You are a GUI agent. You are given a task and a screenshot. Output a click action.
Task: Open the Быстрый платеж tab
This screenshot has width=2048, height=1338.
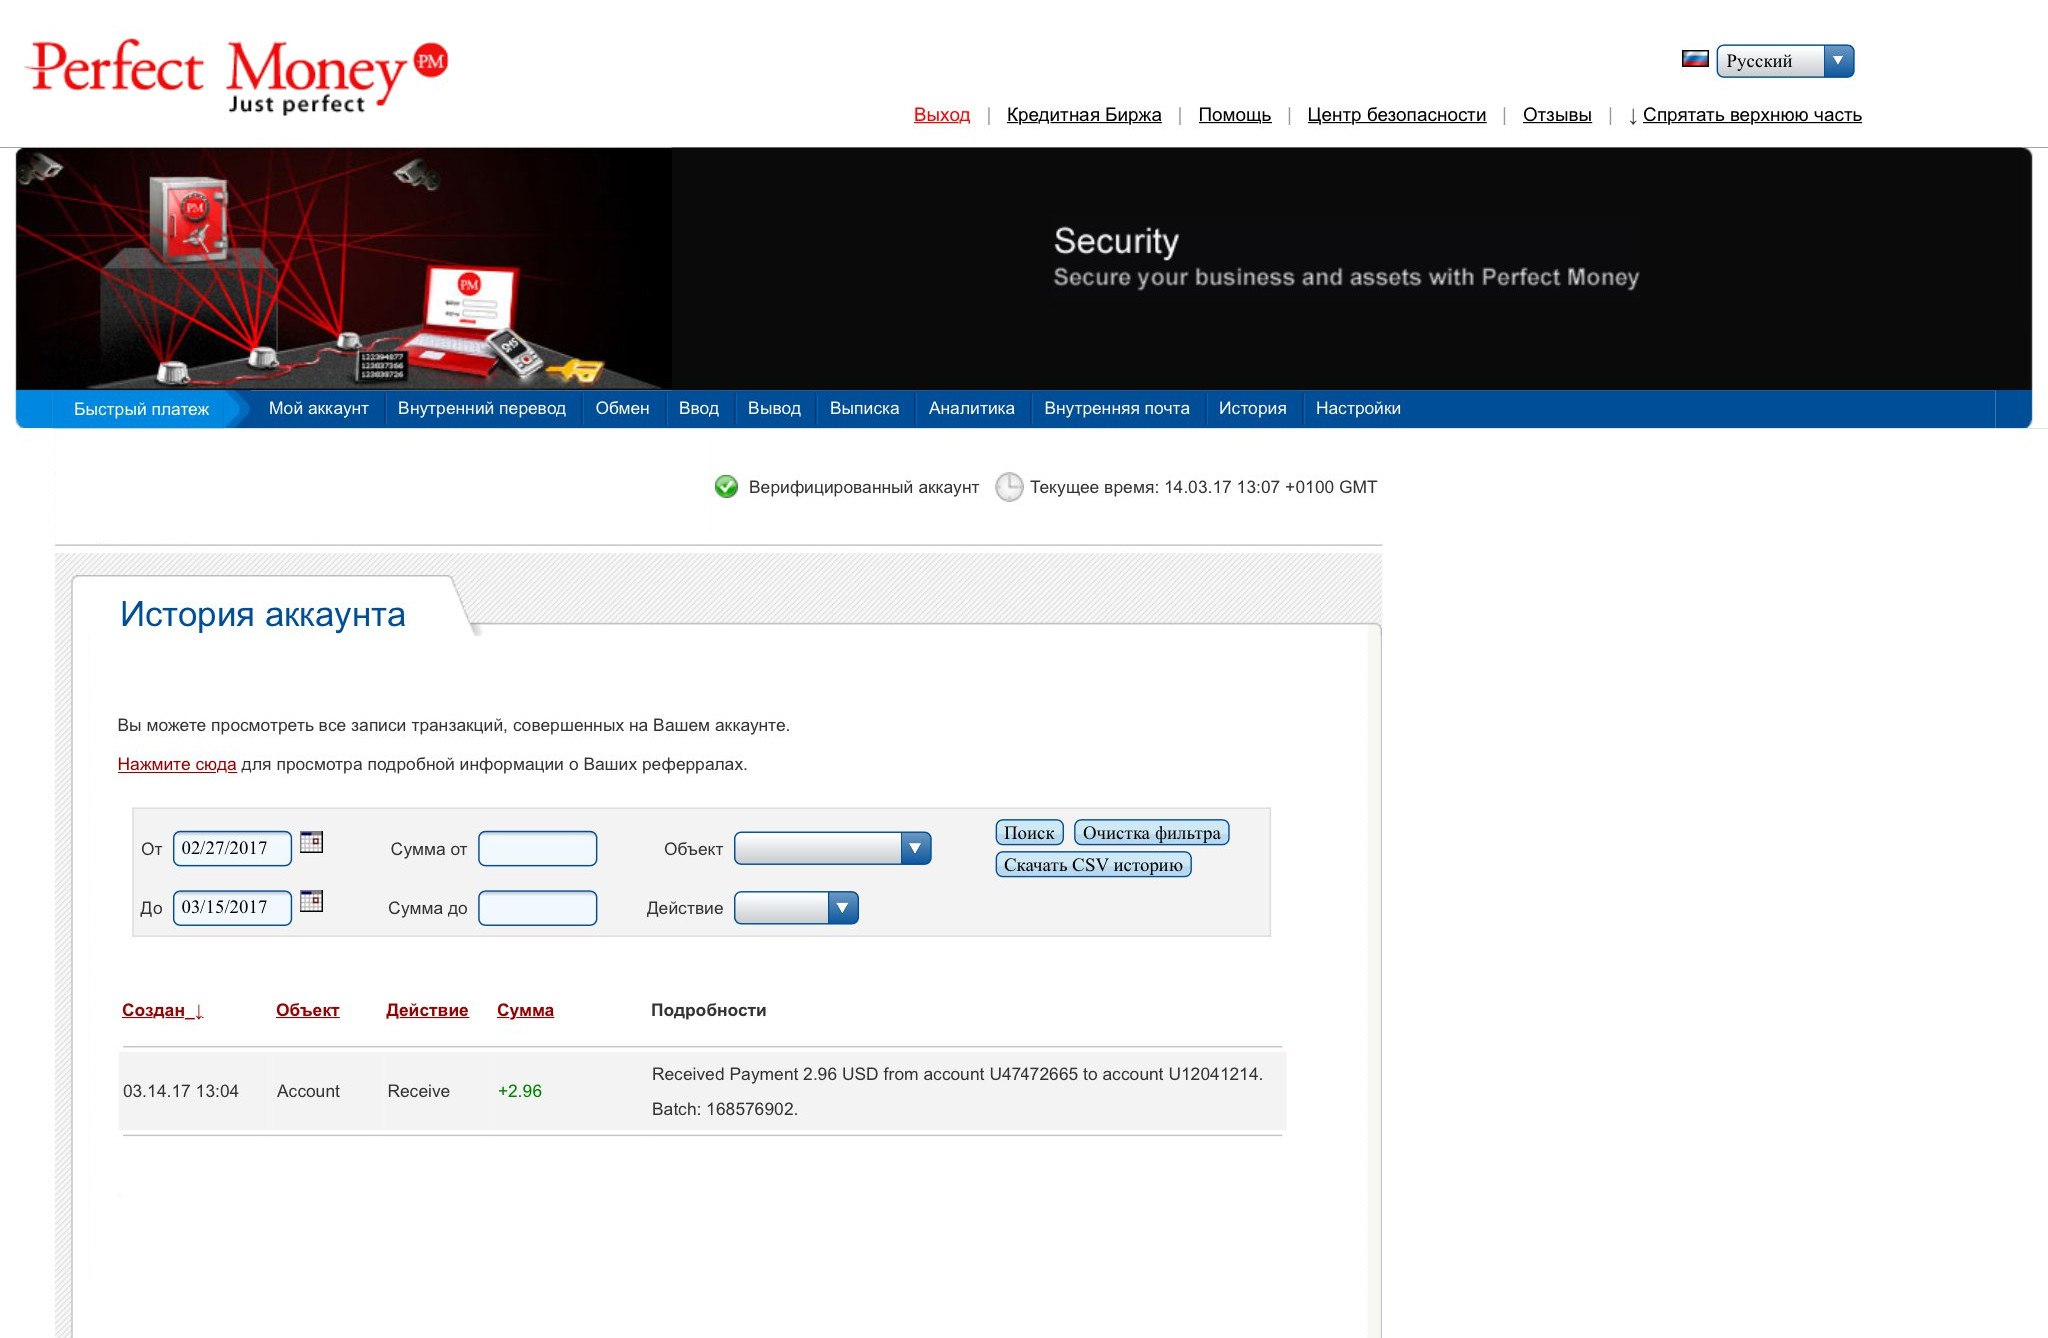[x=141, y=409]
